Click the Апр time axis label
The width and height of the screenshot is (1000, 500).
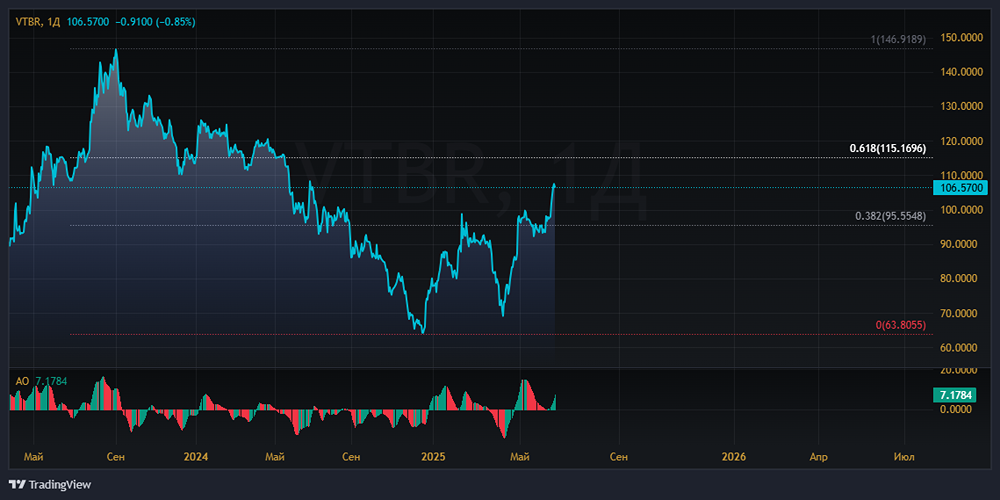(818, 457)
